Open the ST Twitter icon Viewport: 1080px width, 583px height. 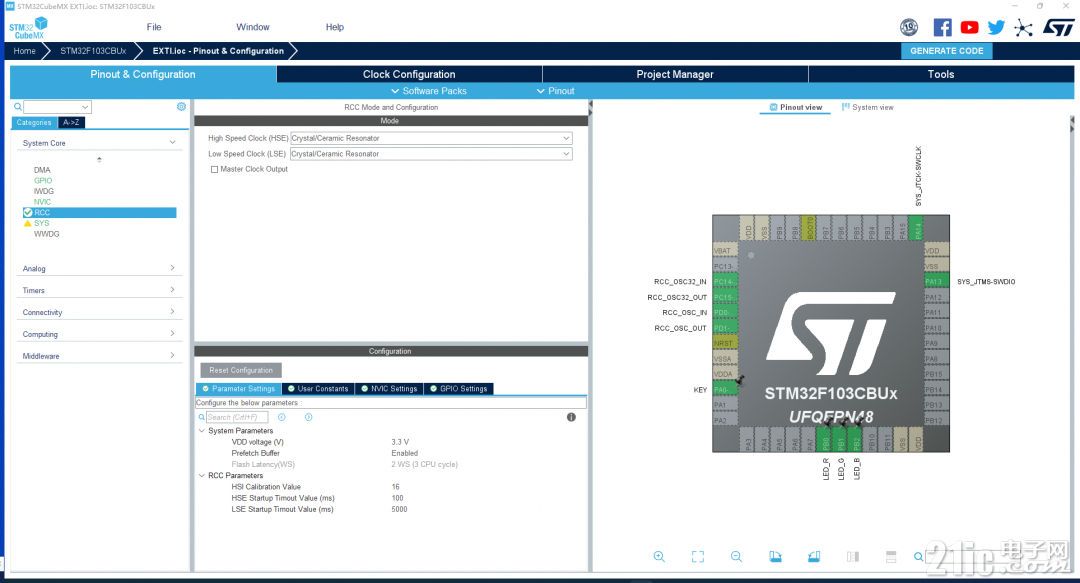[996, 28]
